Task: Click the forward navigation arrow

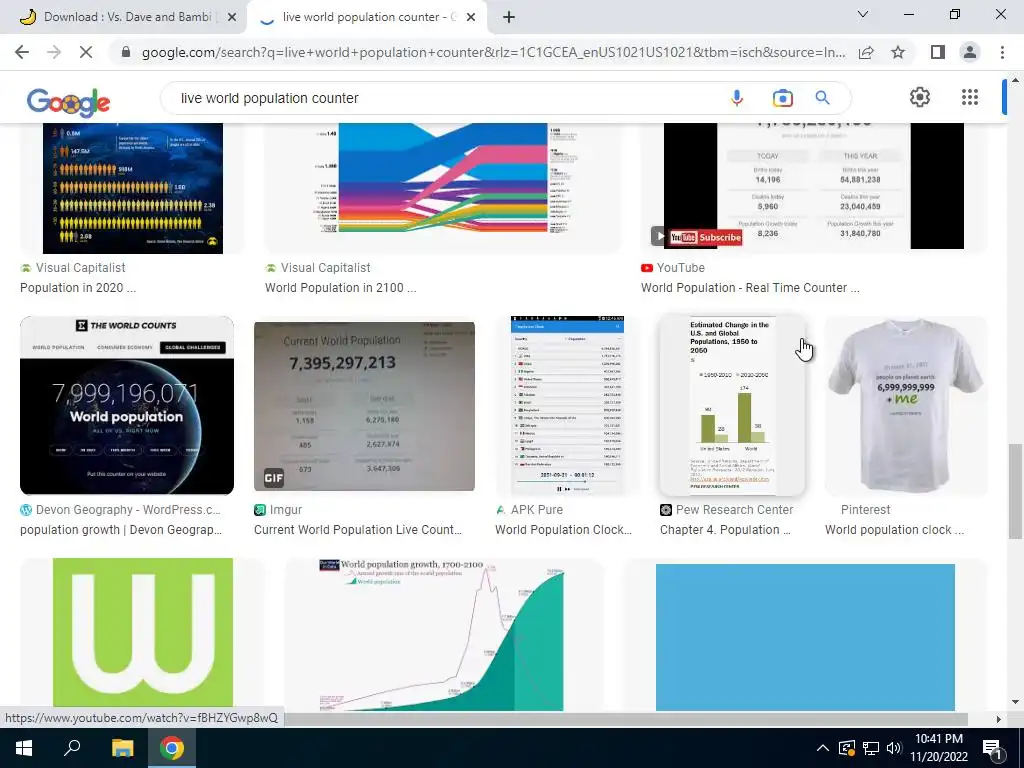Action: (54, 52)
